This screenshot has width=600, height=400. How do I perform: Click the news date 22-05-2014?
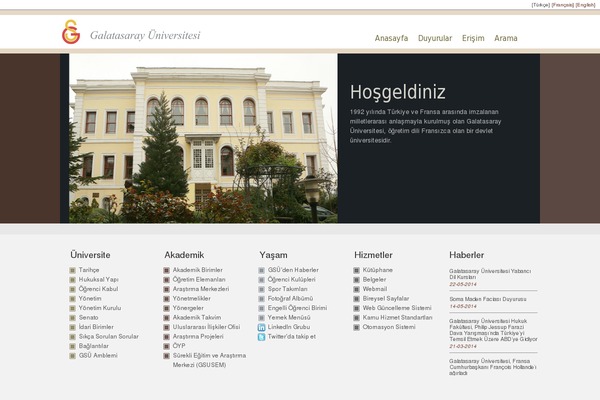(x=463, y=284)
